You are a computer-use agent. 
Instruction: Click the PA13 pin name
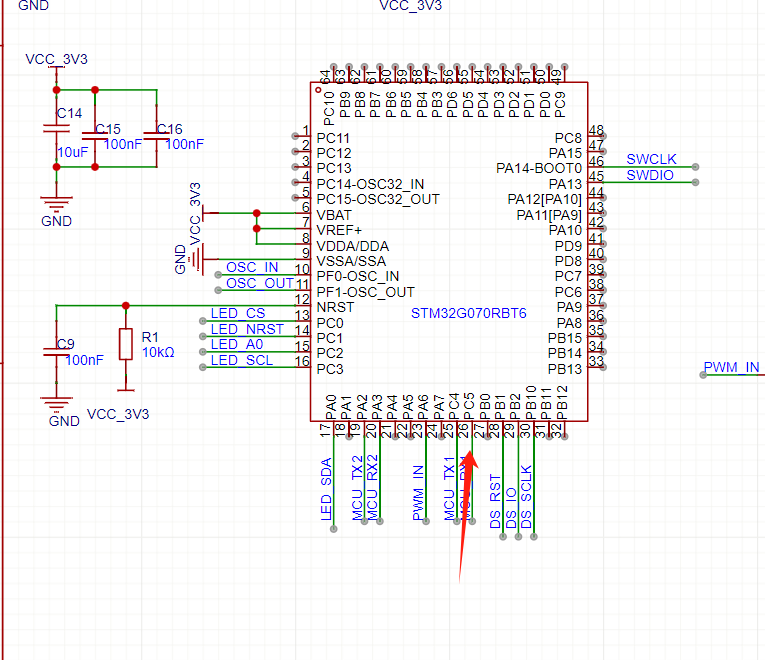tap(565, 184)
